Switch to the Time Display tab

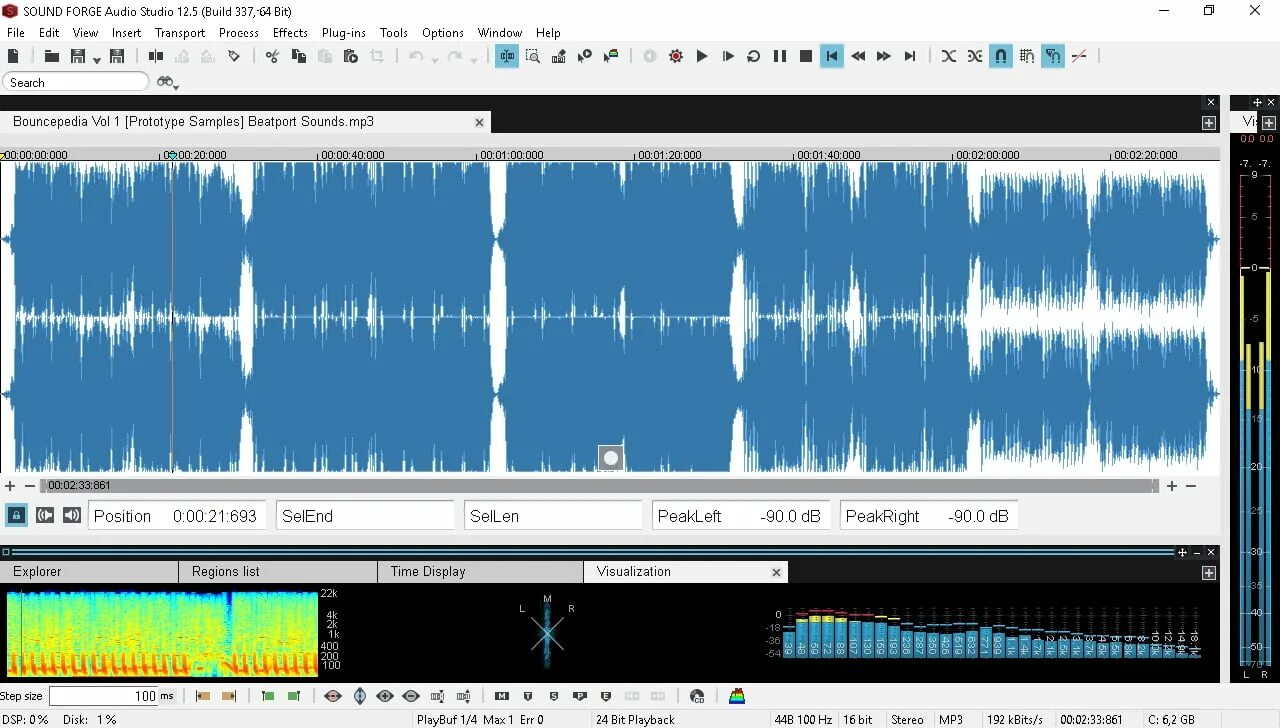coord(480,572)
